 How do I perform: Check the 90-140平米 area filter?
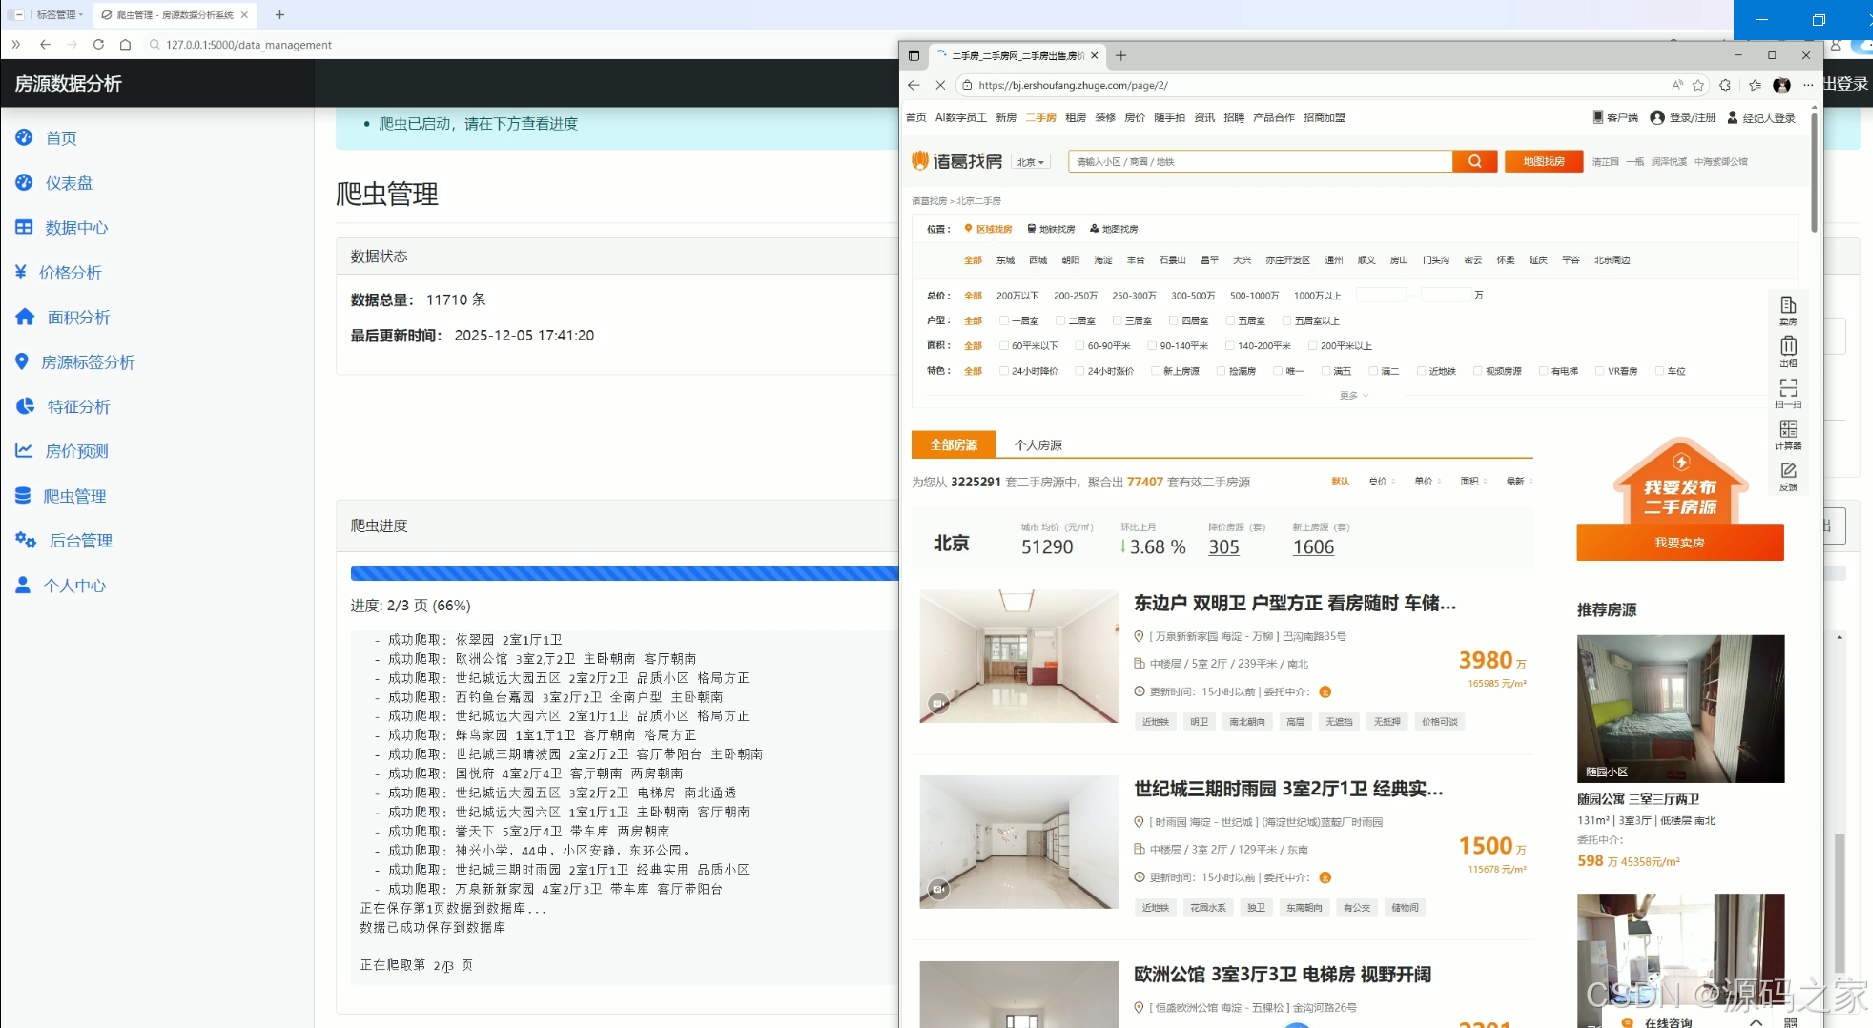click(1152, 346)
